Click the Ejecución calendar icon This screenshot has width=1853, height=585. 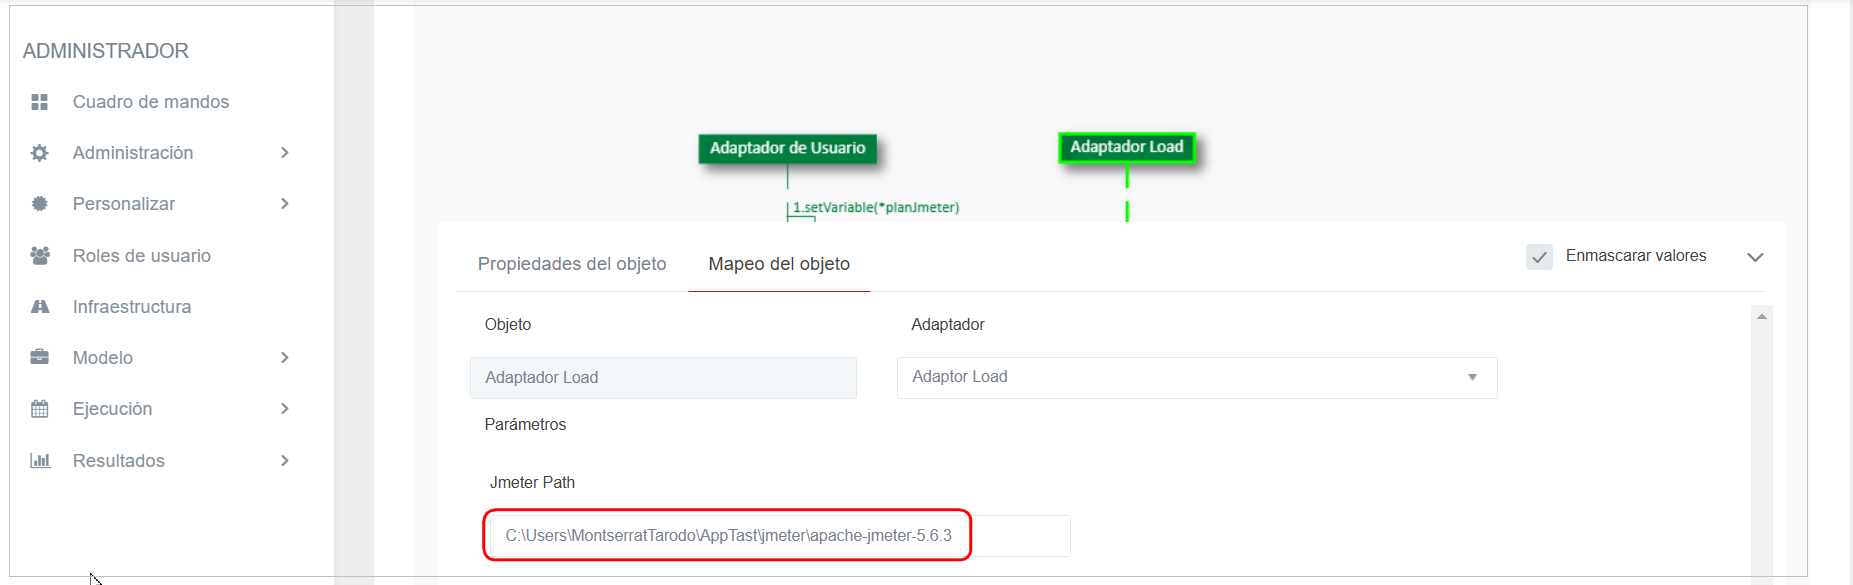click(x=40, y=409)
